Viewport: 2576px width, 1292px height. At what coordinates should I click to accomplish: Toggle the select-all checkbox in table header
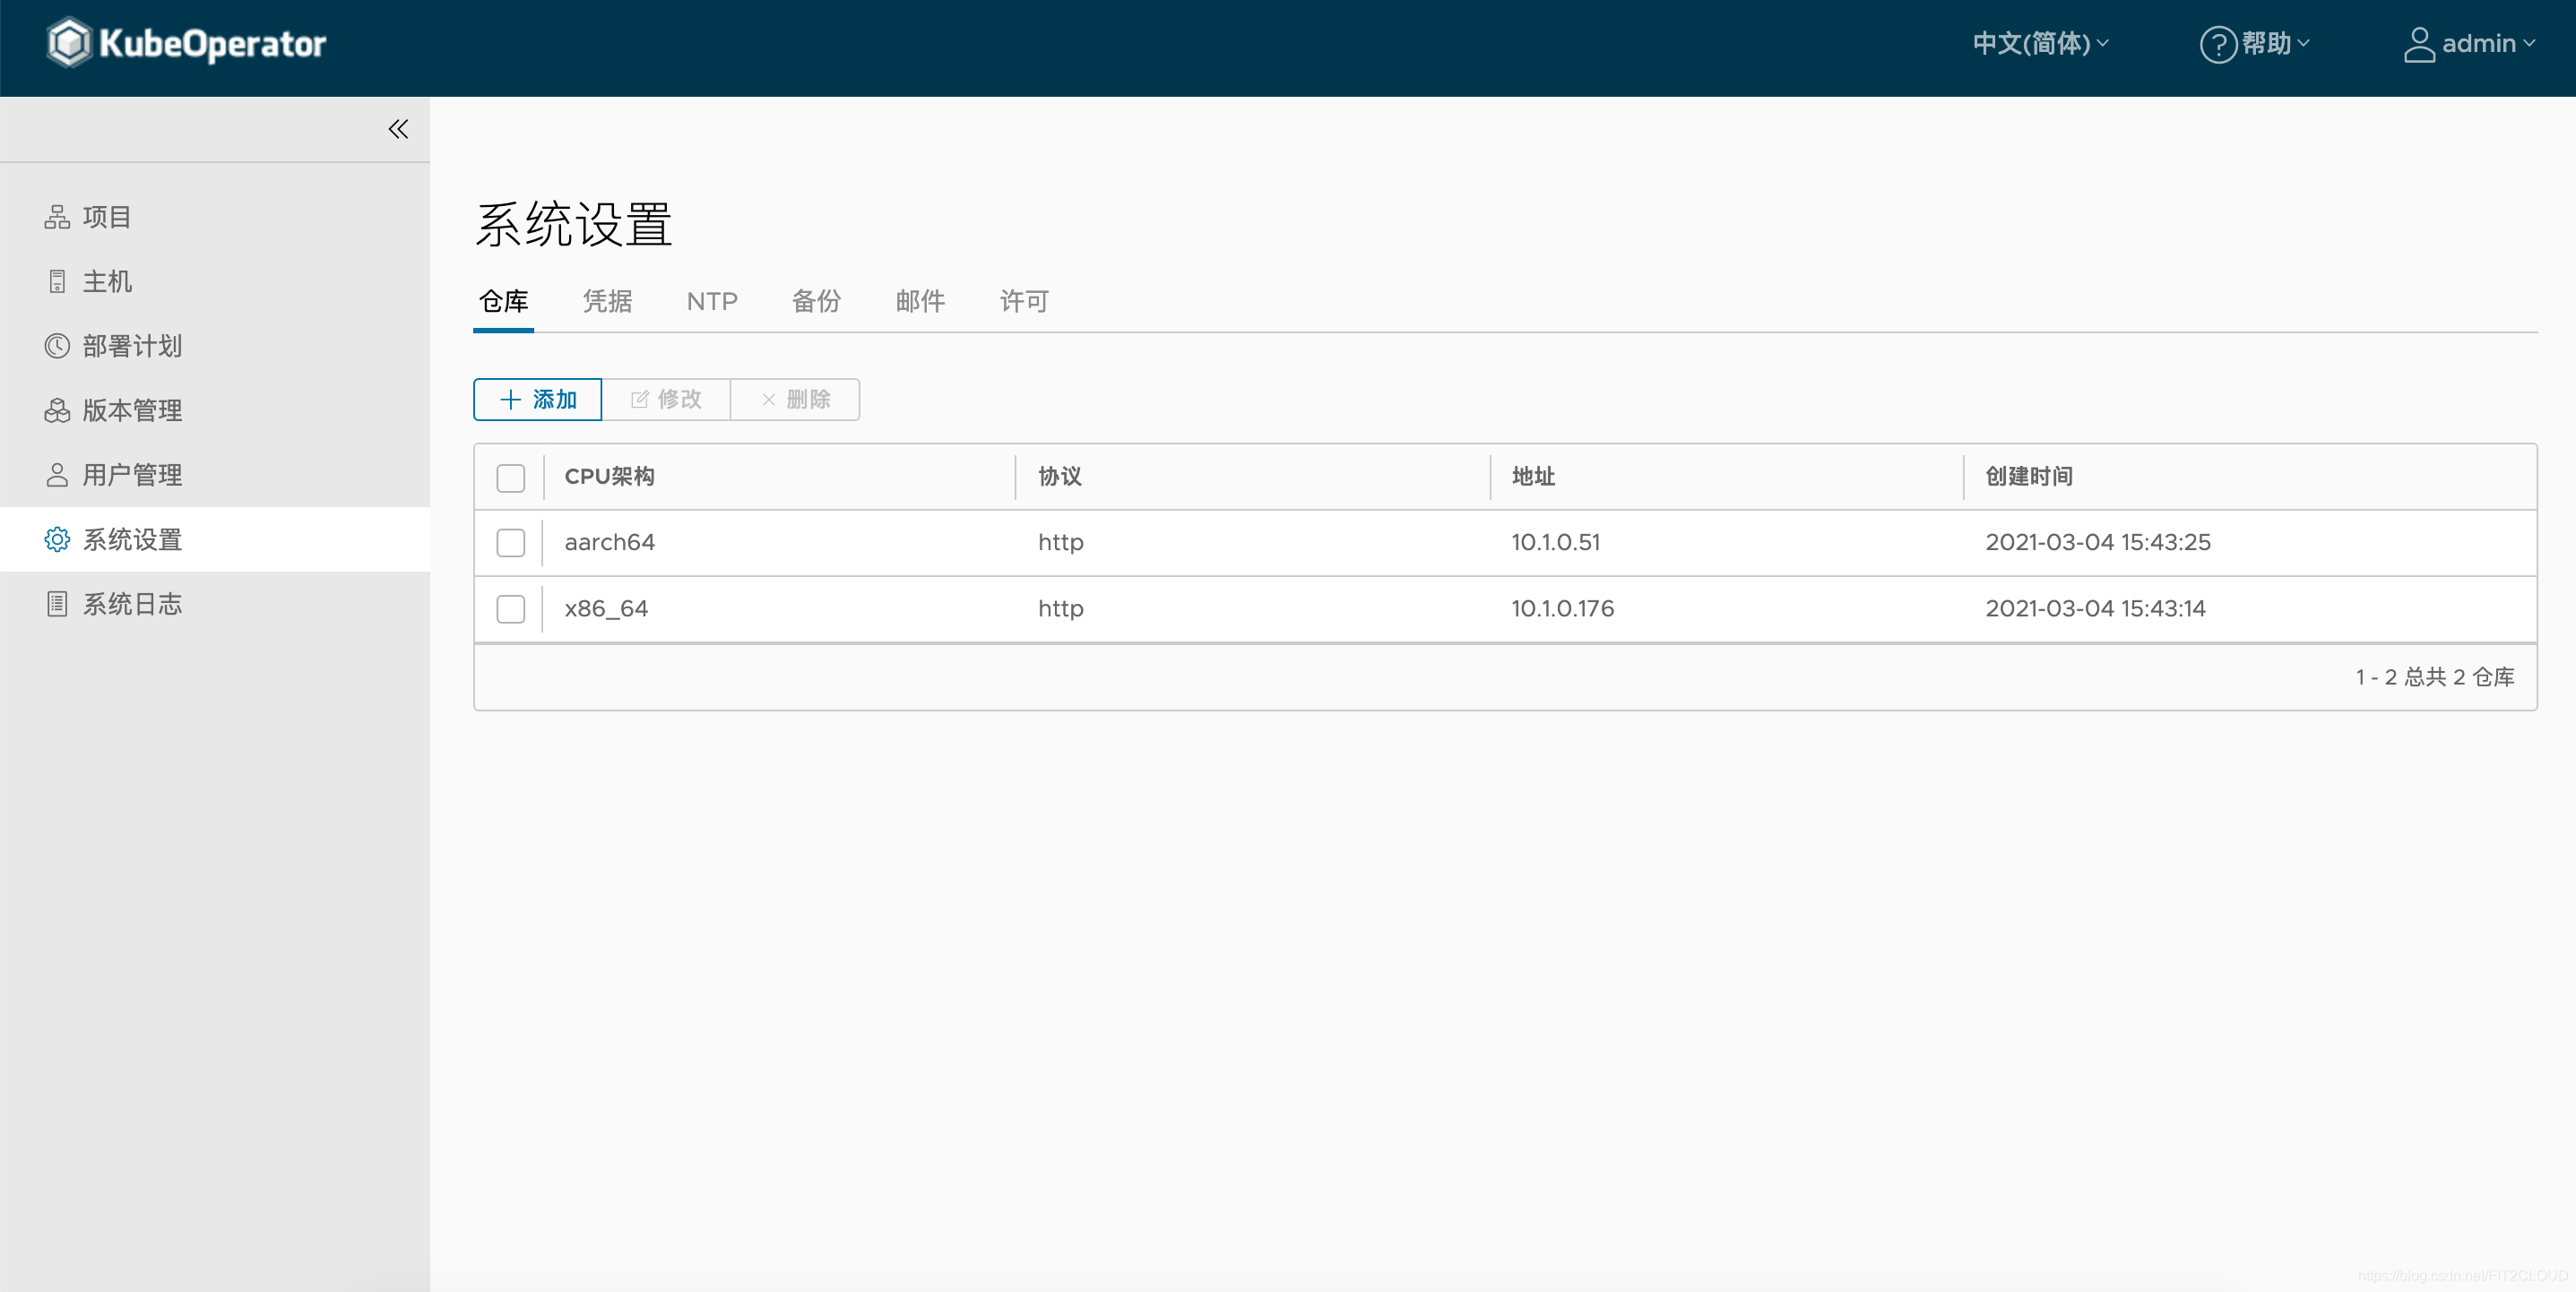coord(511,478)
